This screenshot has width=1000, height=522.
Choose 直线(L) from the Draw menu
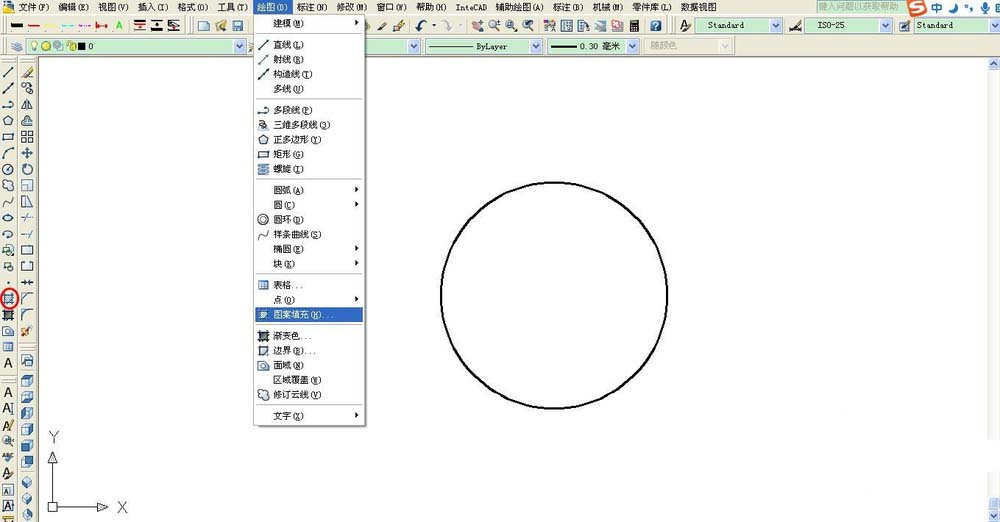coord(309,45)
